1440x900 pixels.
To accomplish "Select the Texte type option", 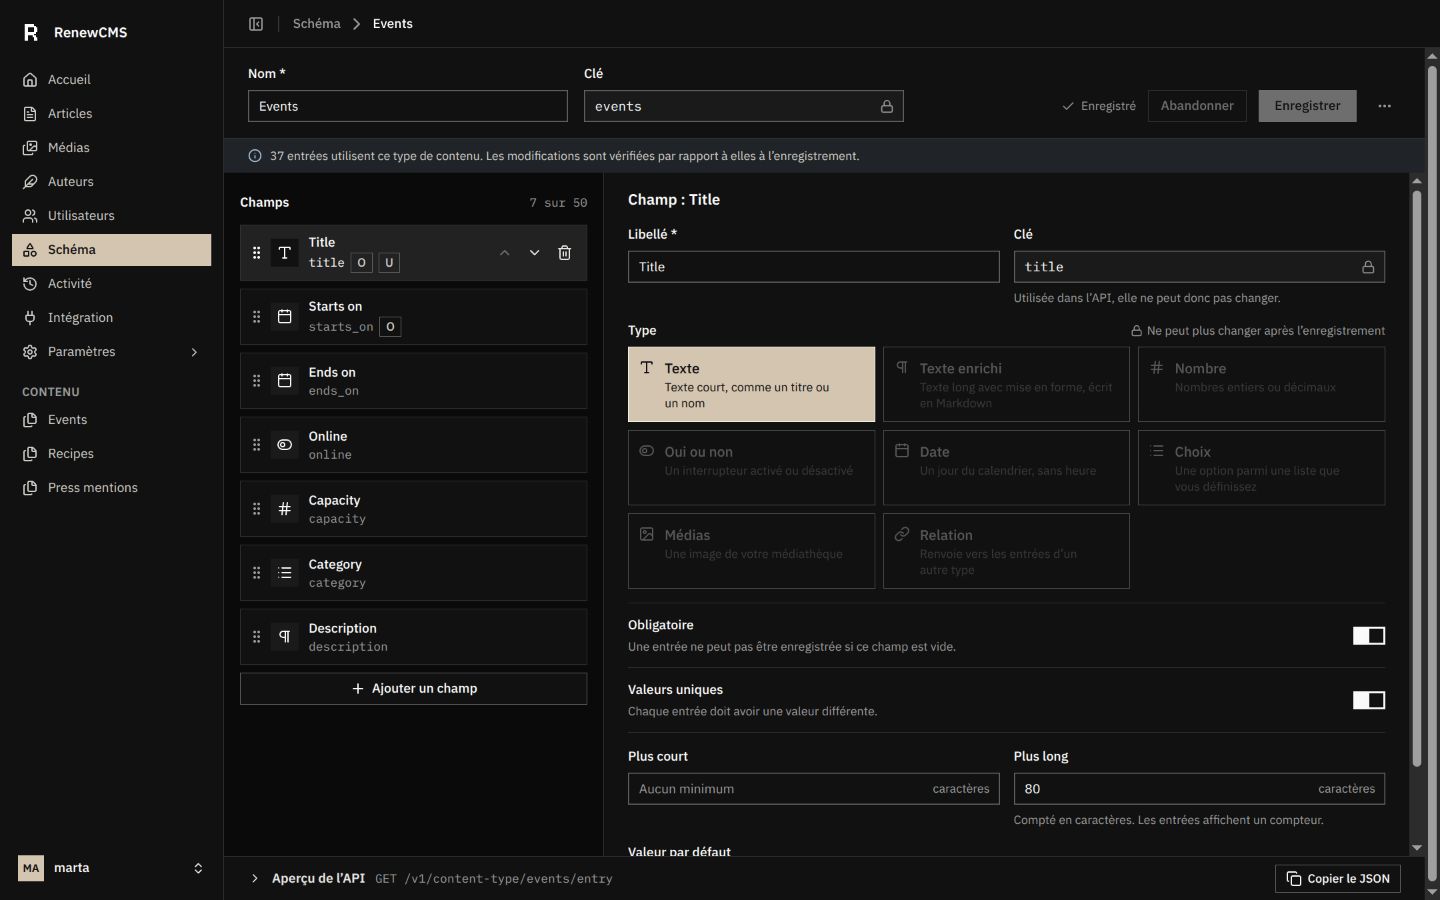I will click(751, 384).
